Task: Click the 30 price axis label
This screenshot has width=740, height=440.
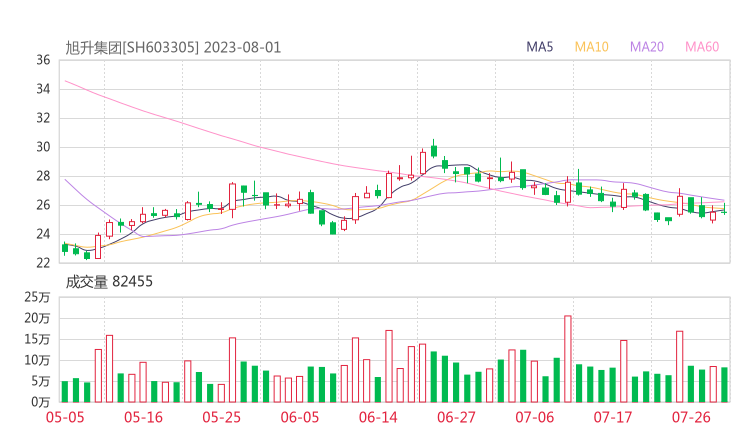Action: point(43,147)
